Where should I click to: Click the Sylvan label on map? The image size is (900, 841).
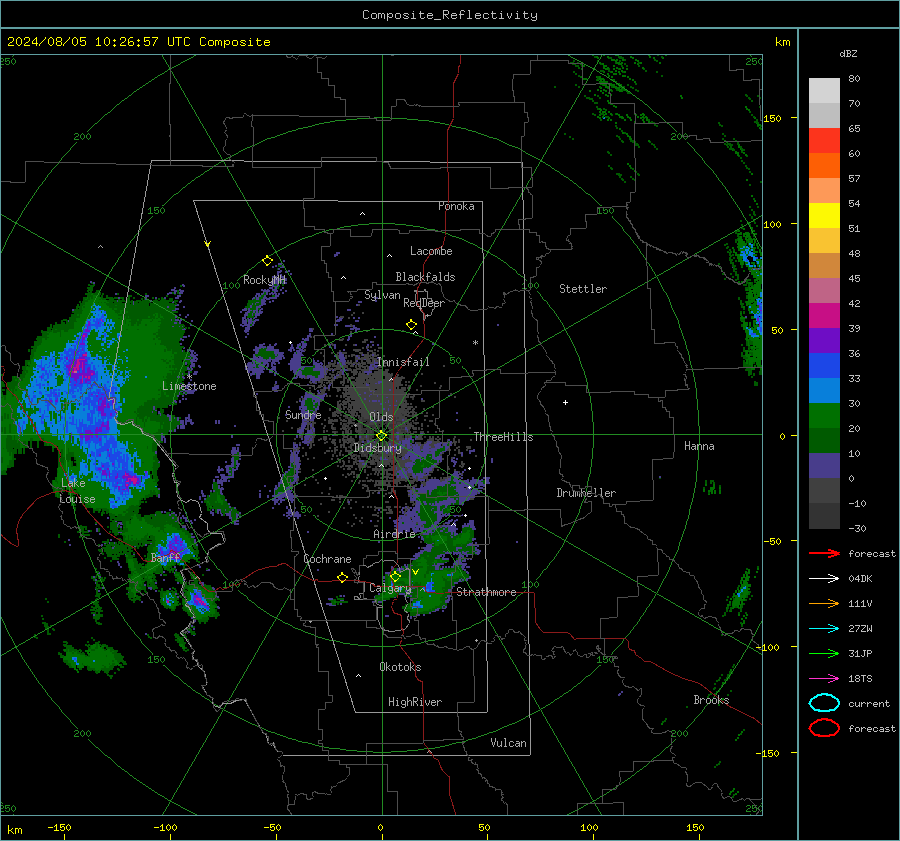coord(382,295)
